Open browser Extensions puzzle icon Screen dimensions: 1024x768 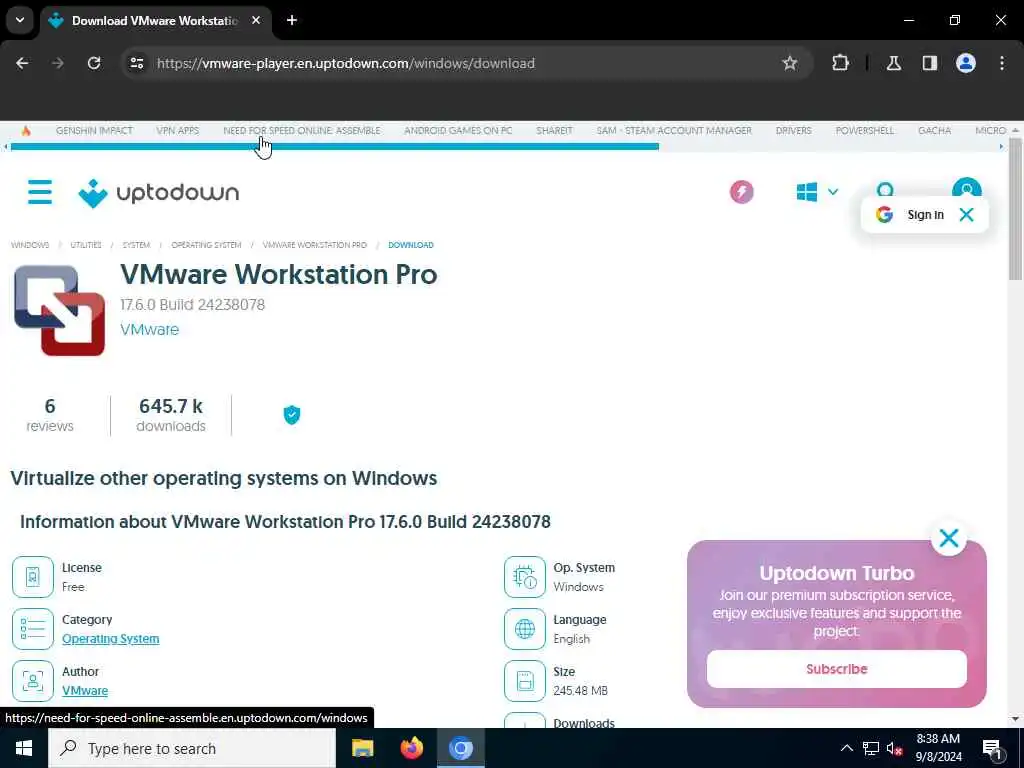840,63
